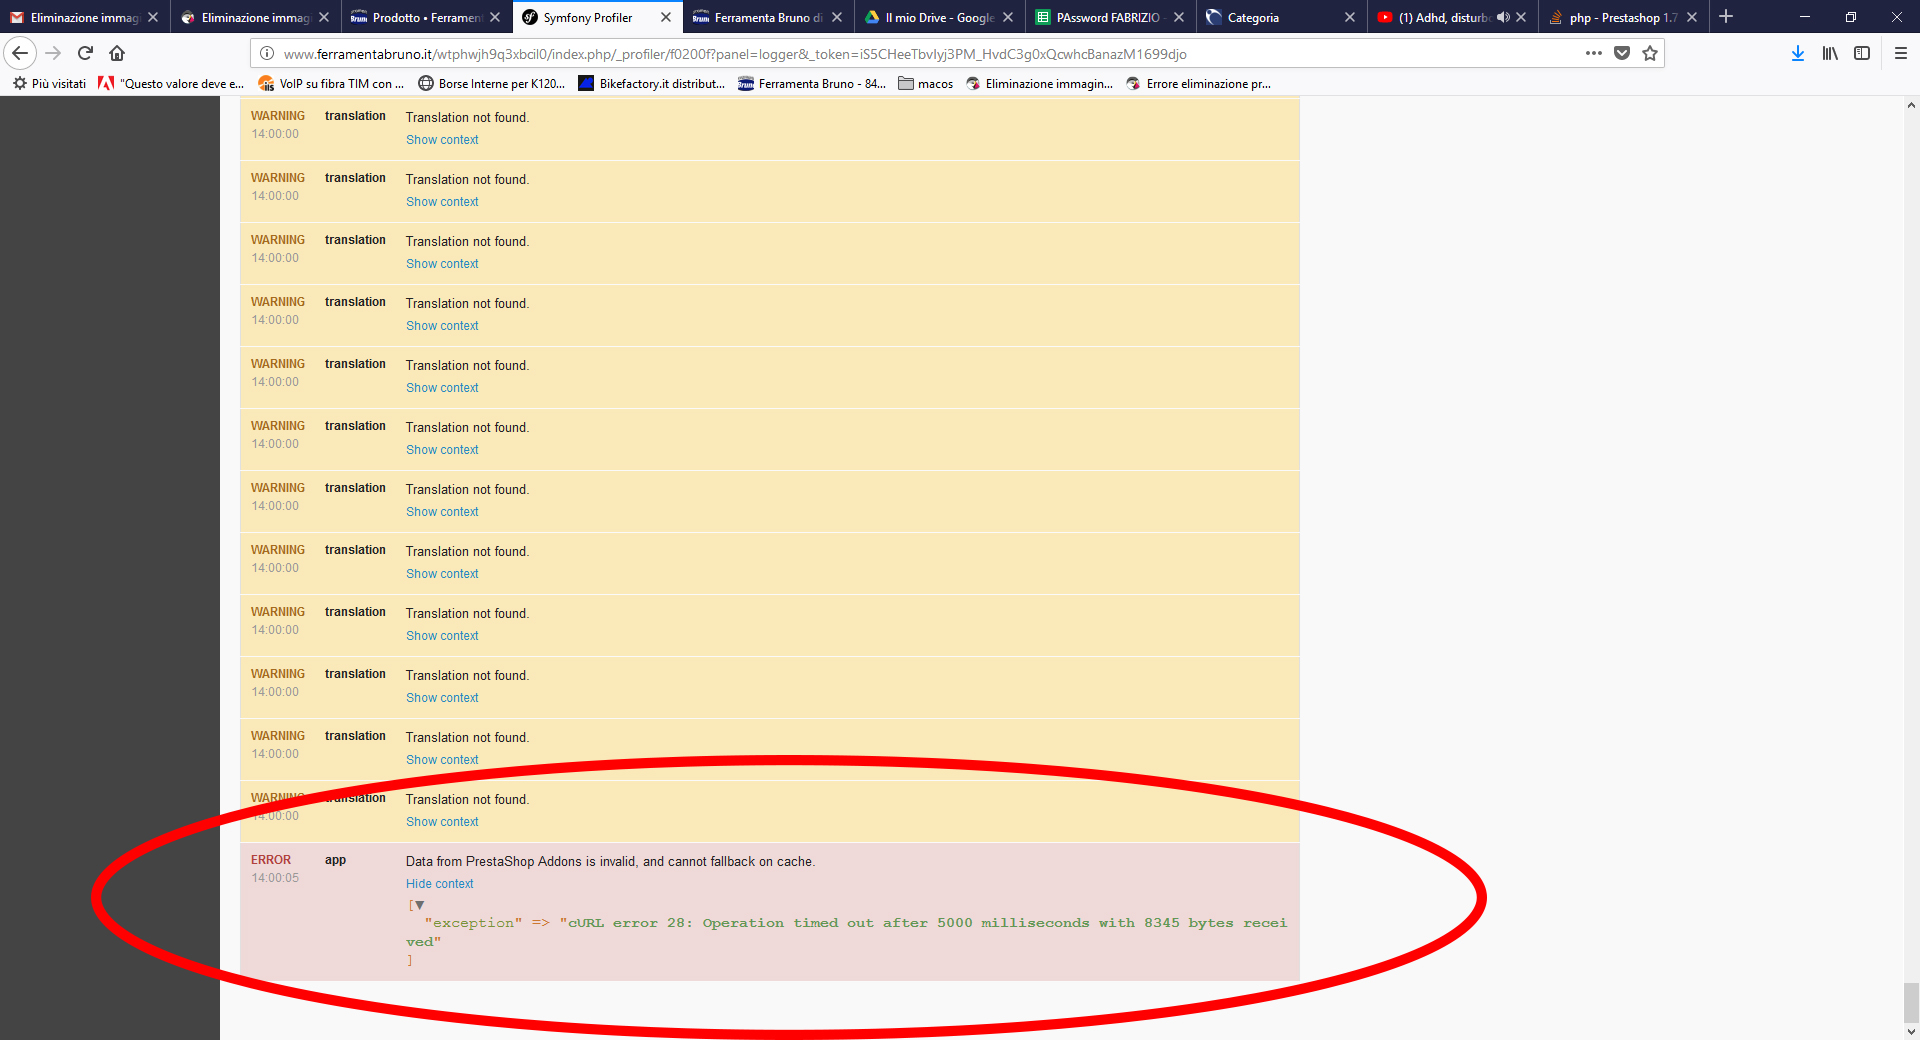Viewport: 1920px width, 1040px height.
Task: Open a new browser tab
Action: coord(1726,17)
